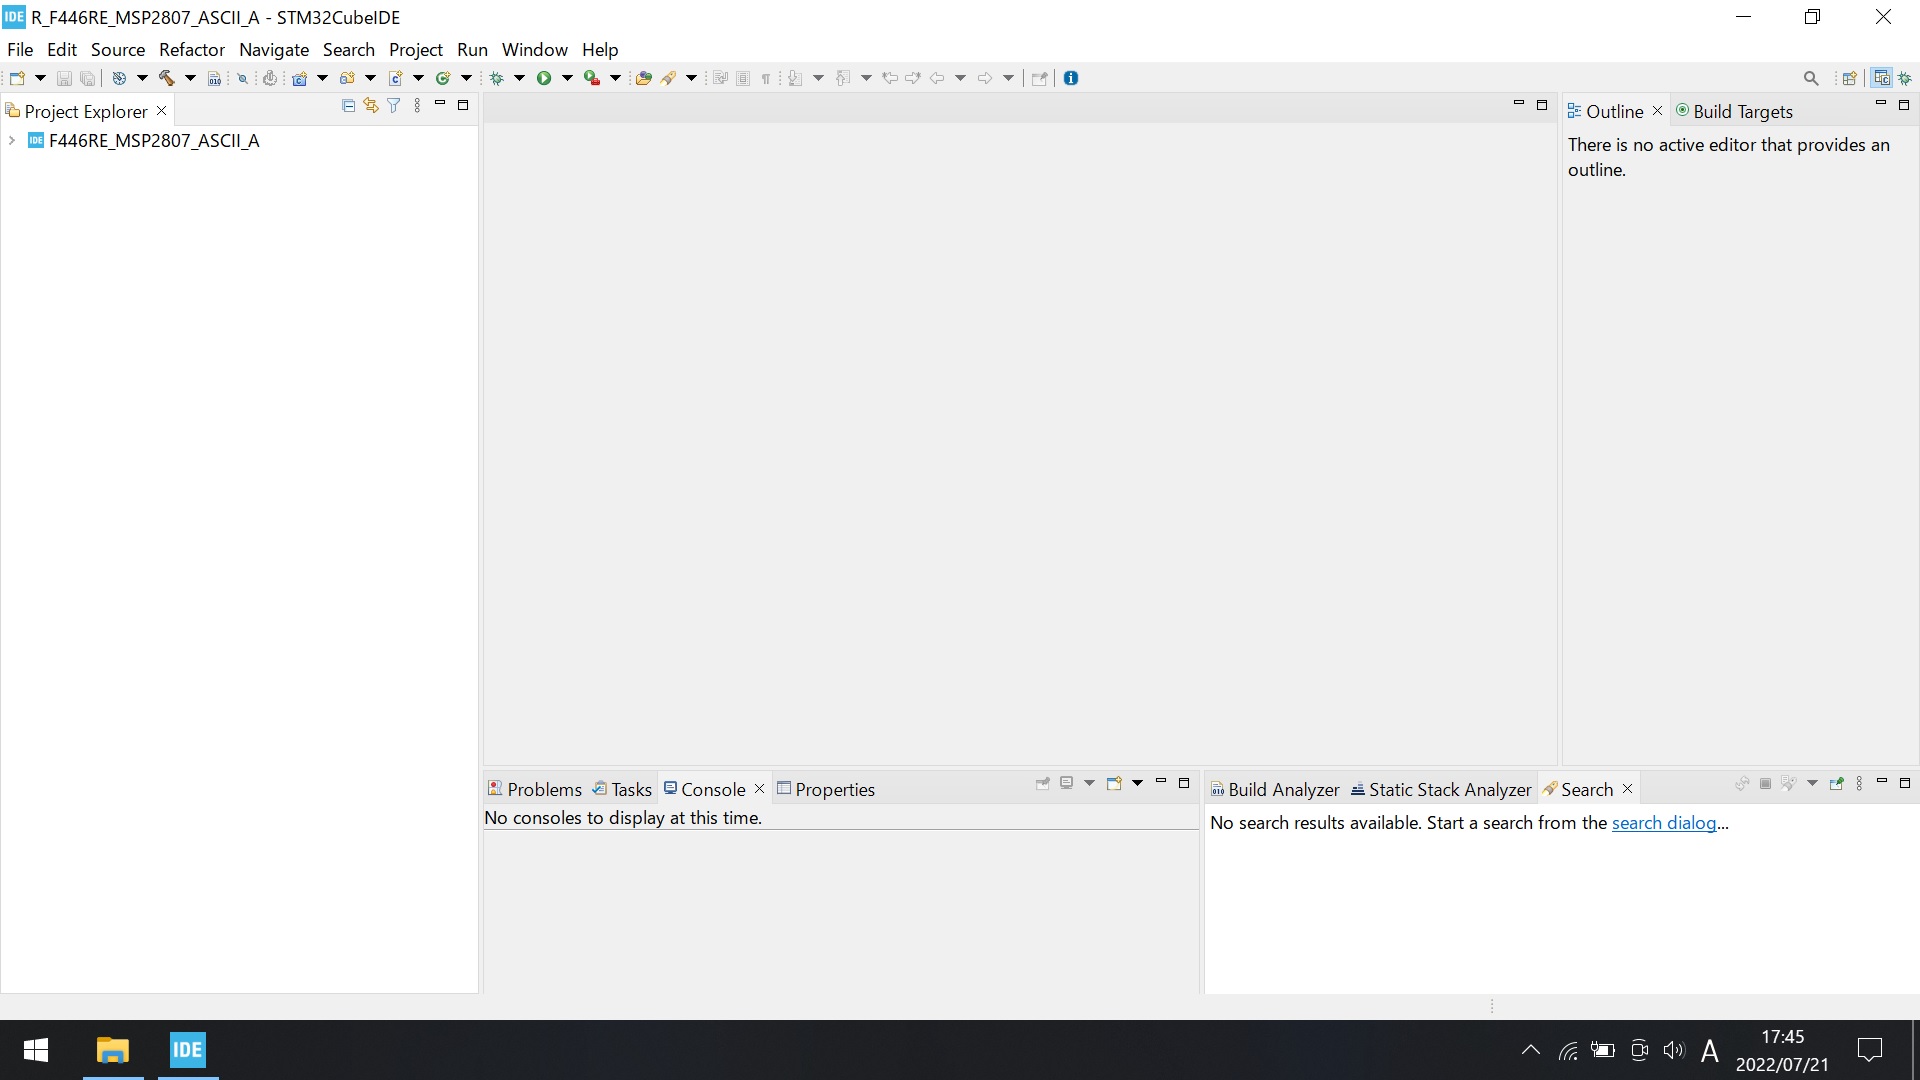Click the New project icon in toolbar
The height and width of the screenshot is (1080, 1920).
[x=18, y=78]
